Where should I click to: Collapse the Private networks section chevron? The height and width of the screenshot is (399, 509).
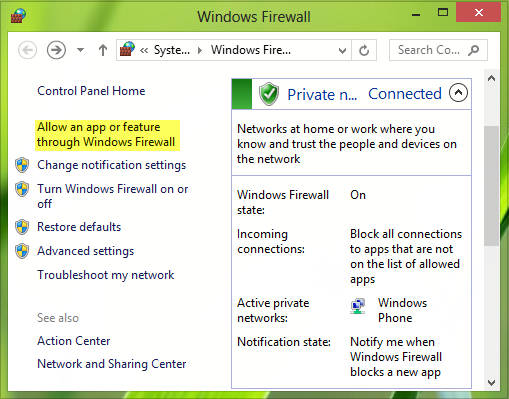point(458,93)
